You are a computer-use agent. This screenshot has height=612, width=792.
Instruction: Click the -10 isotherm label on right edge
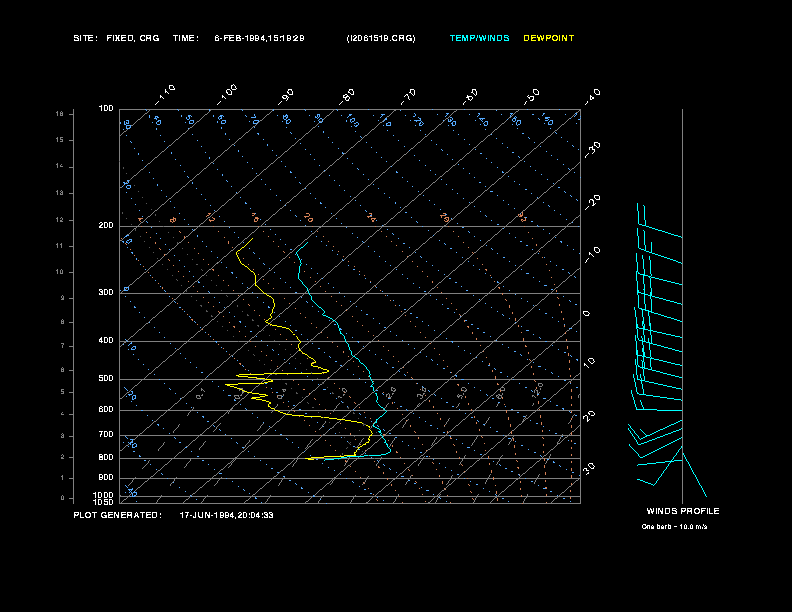tap(592, 255)
